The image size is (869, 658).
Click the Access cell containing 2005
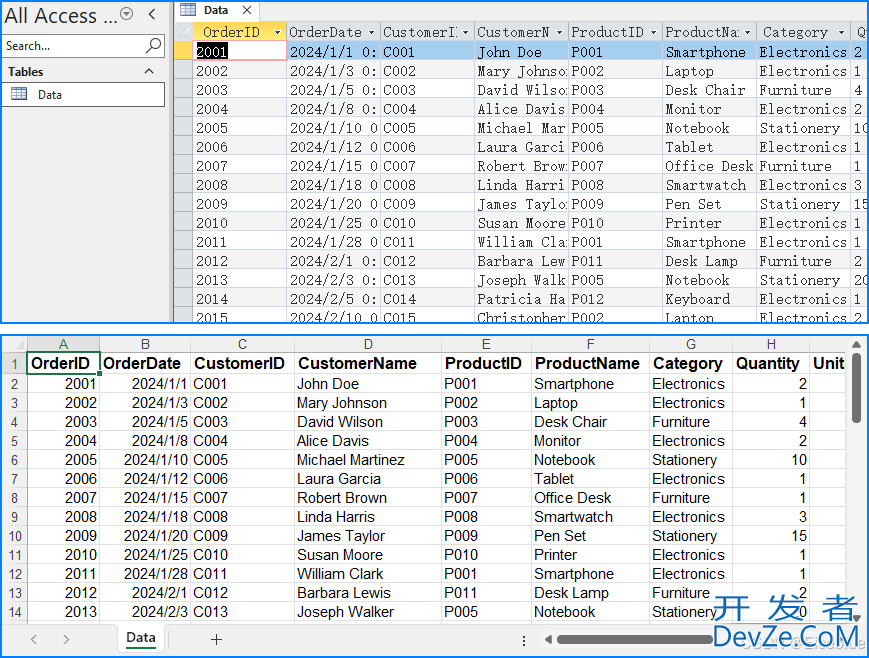point(240,128)
